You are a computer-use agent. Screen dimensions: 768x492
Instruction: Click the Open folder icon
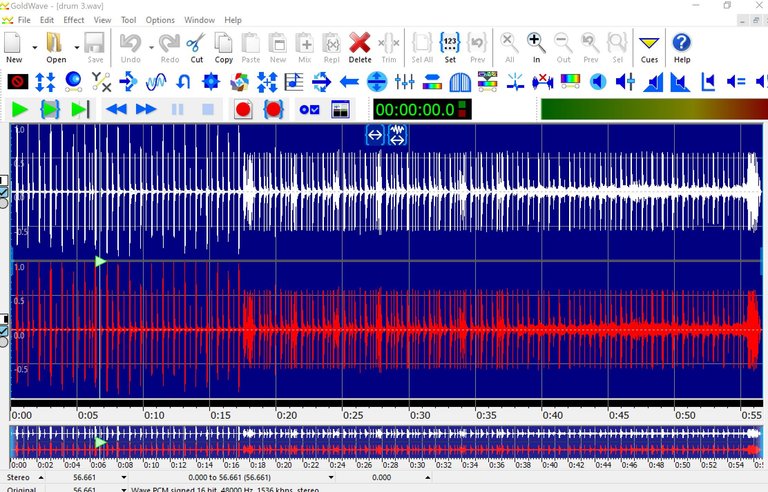(x=55, y=47)
